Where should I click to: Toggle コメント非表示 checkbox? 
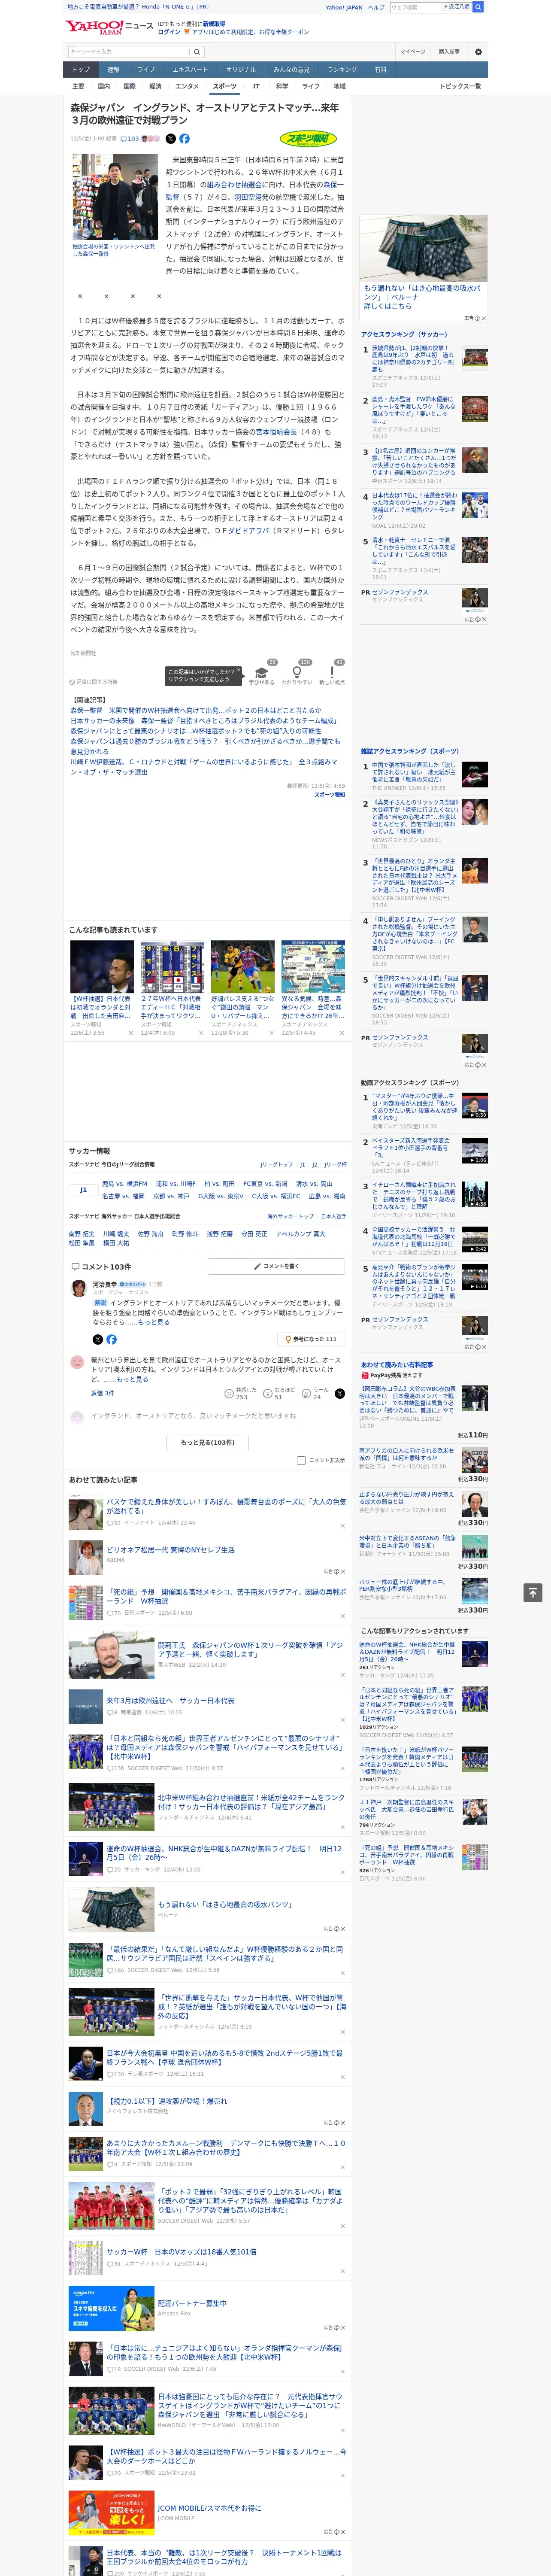tap(301, 1460)
